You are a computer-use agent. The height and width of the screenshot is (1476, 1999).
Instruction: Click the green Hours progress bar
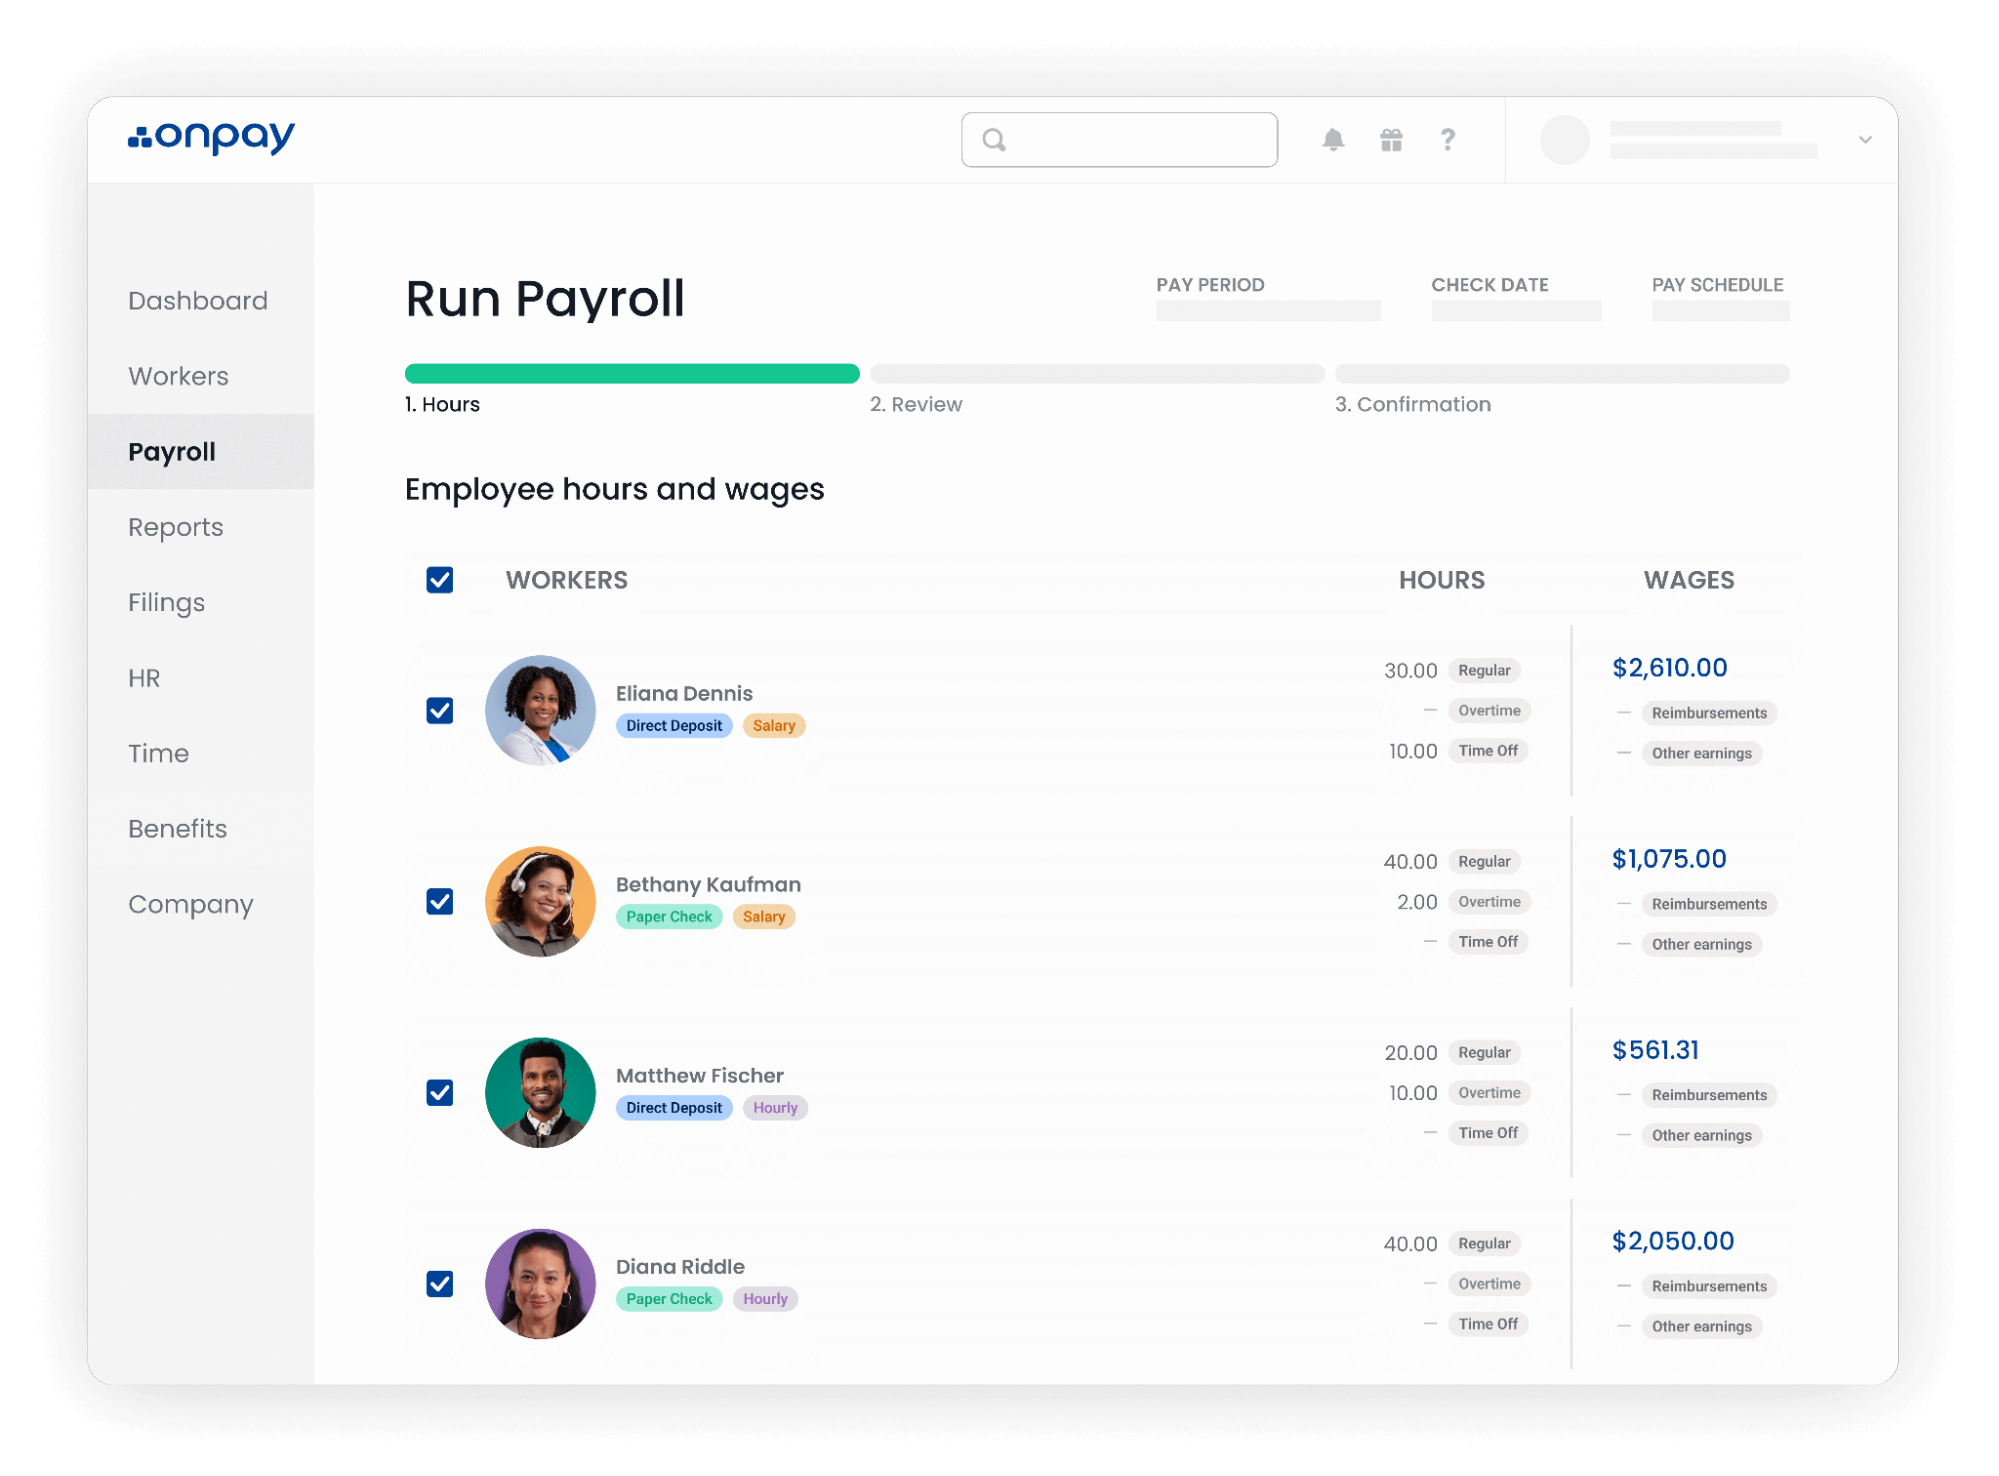tap(630, 372)
